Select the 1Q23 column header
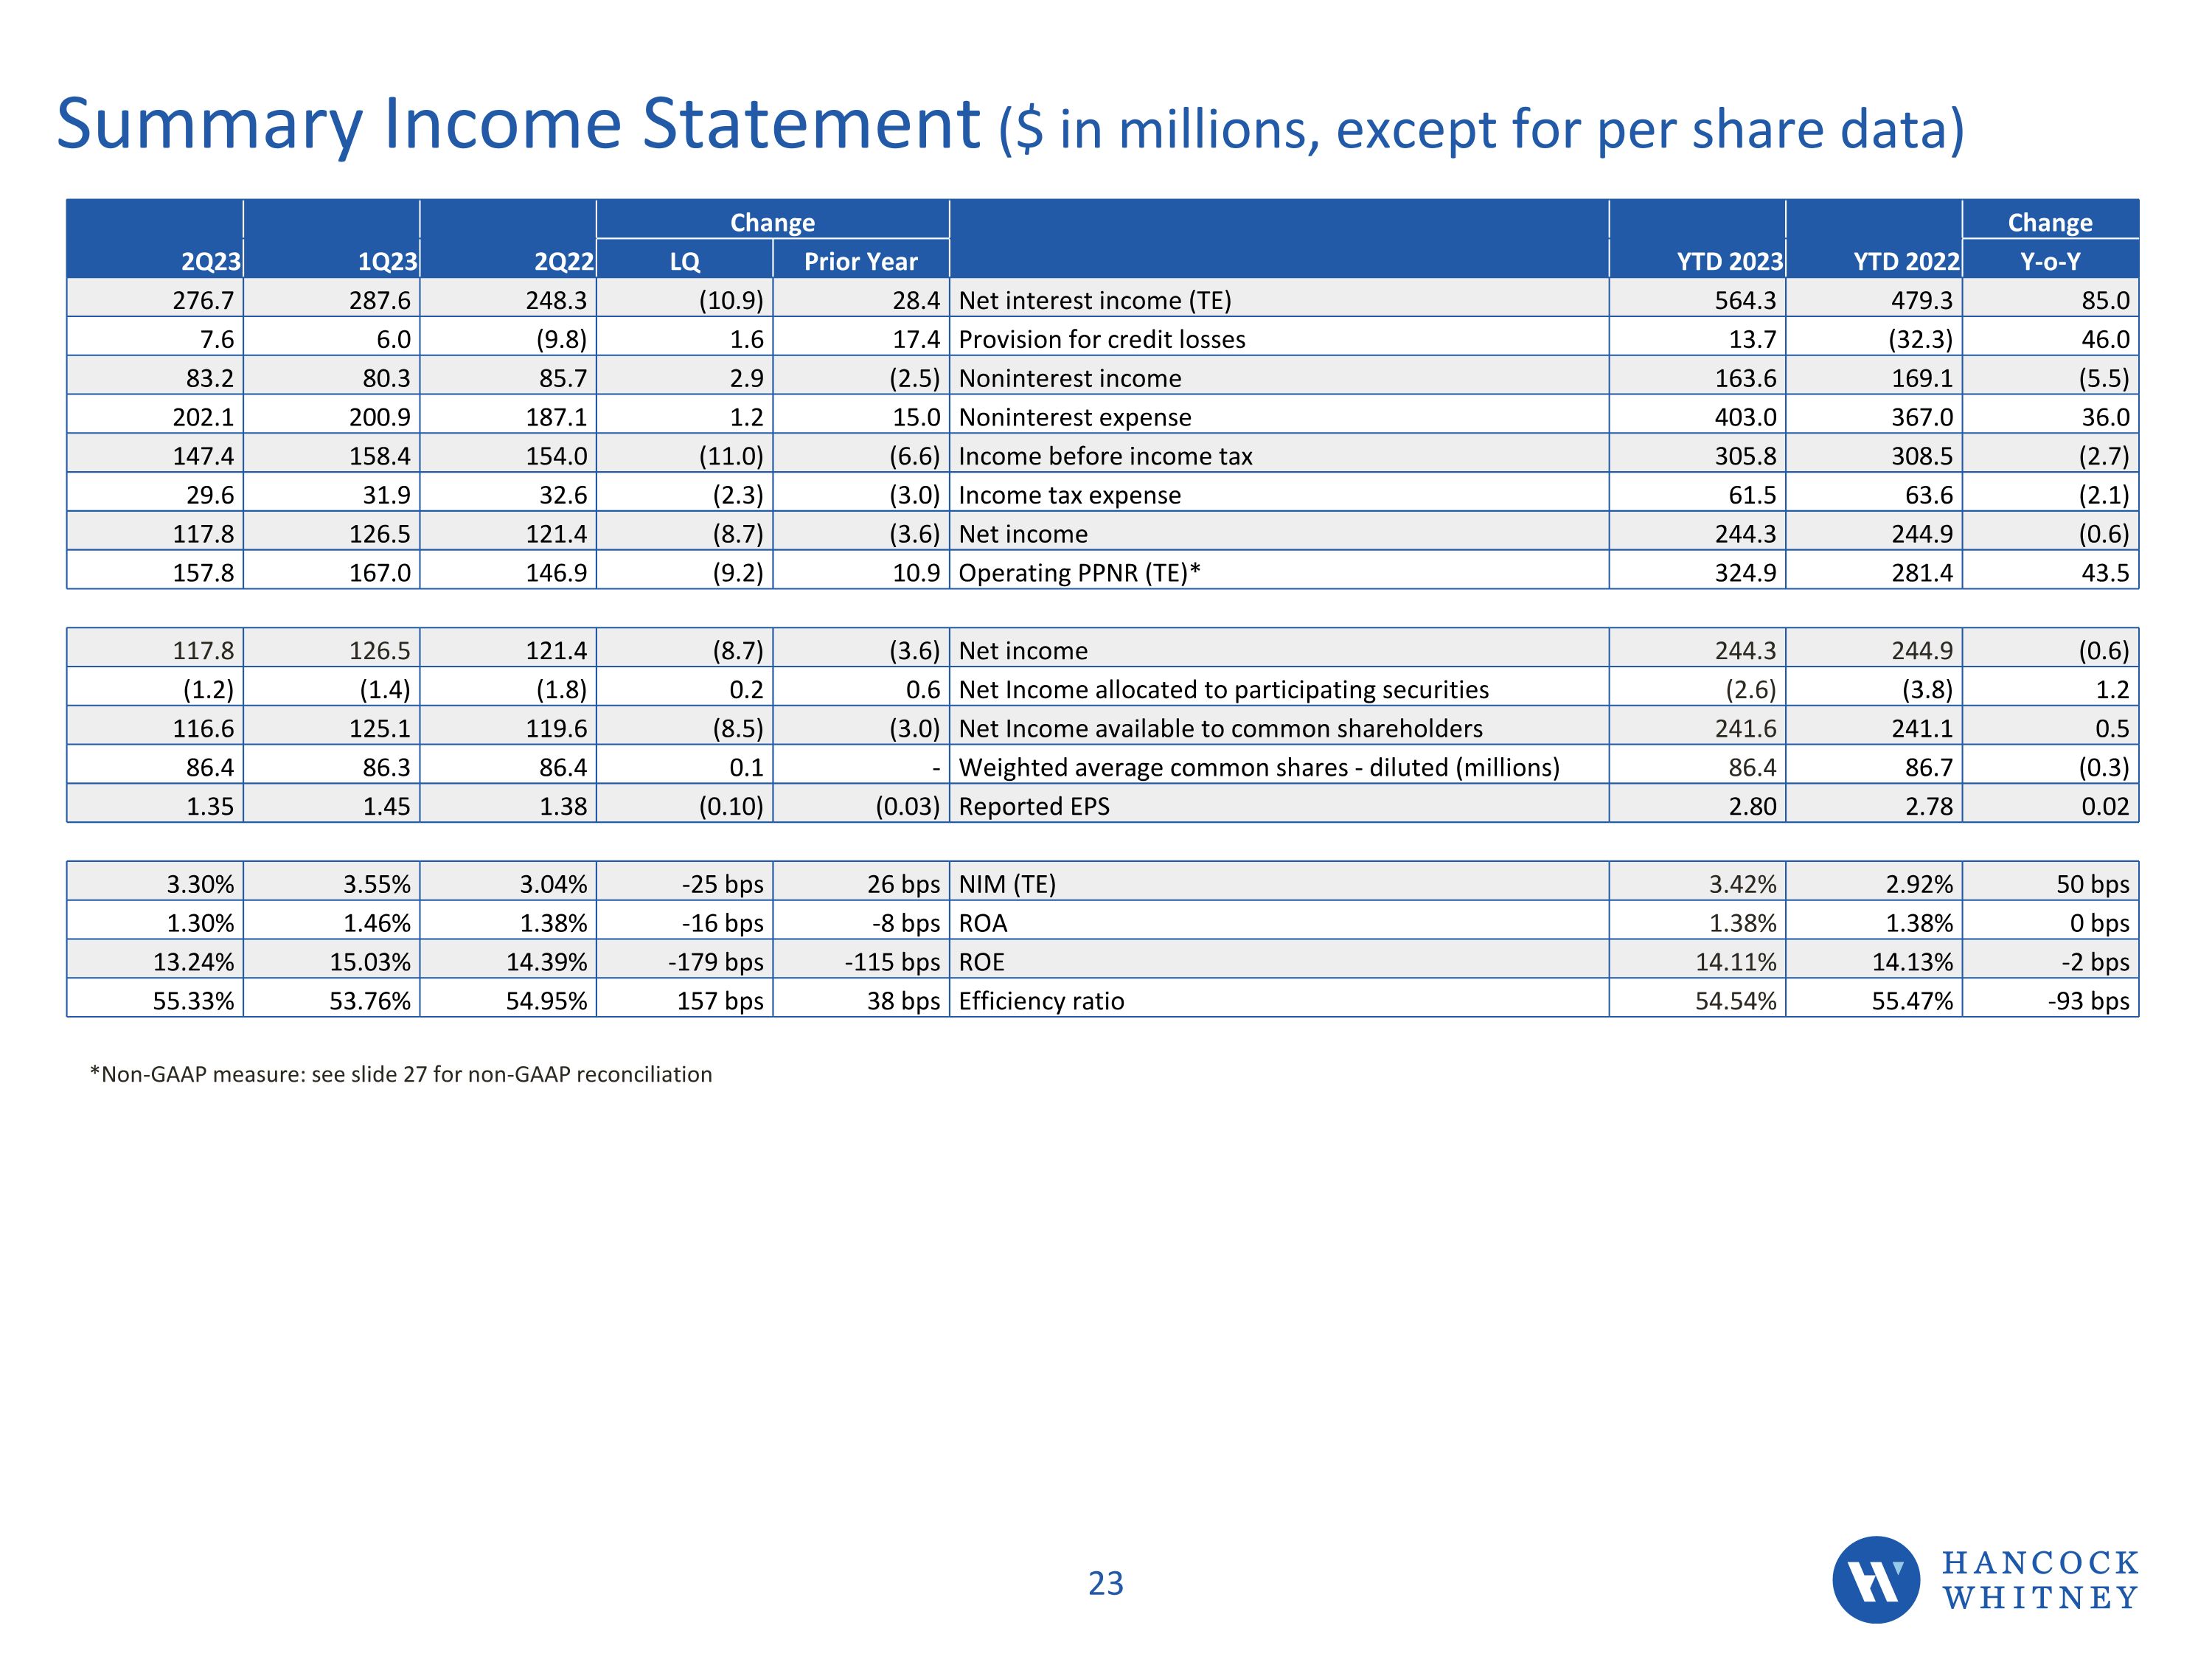This screenshot has height=1659, width=2212. point(387,261)
